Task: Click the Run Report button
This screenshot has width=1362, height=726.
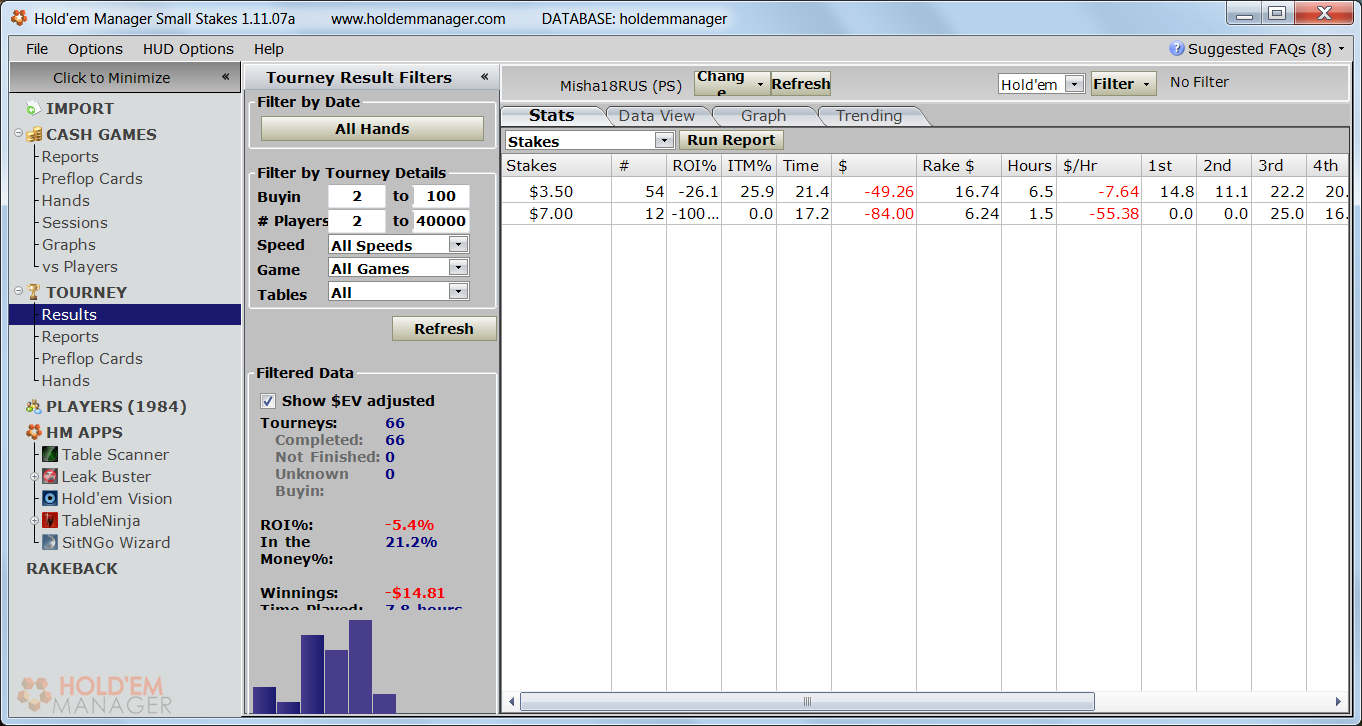Action: pos(731,141)
